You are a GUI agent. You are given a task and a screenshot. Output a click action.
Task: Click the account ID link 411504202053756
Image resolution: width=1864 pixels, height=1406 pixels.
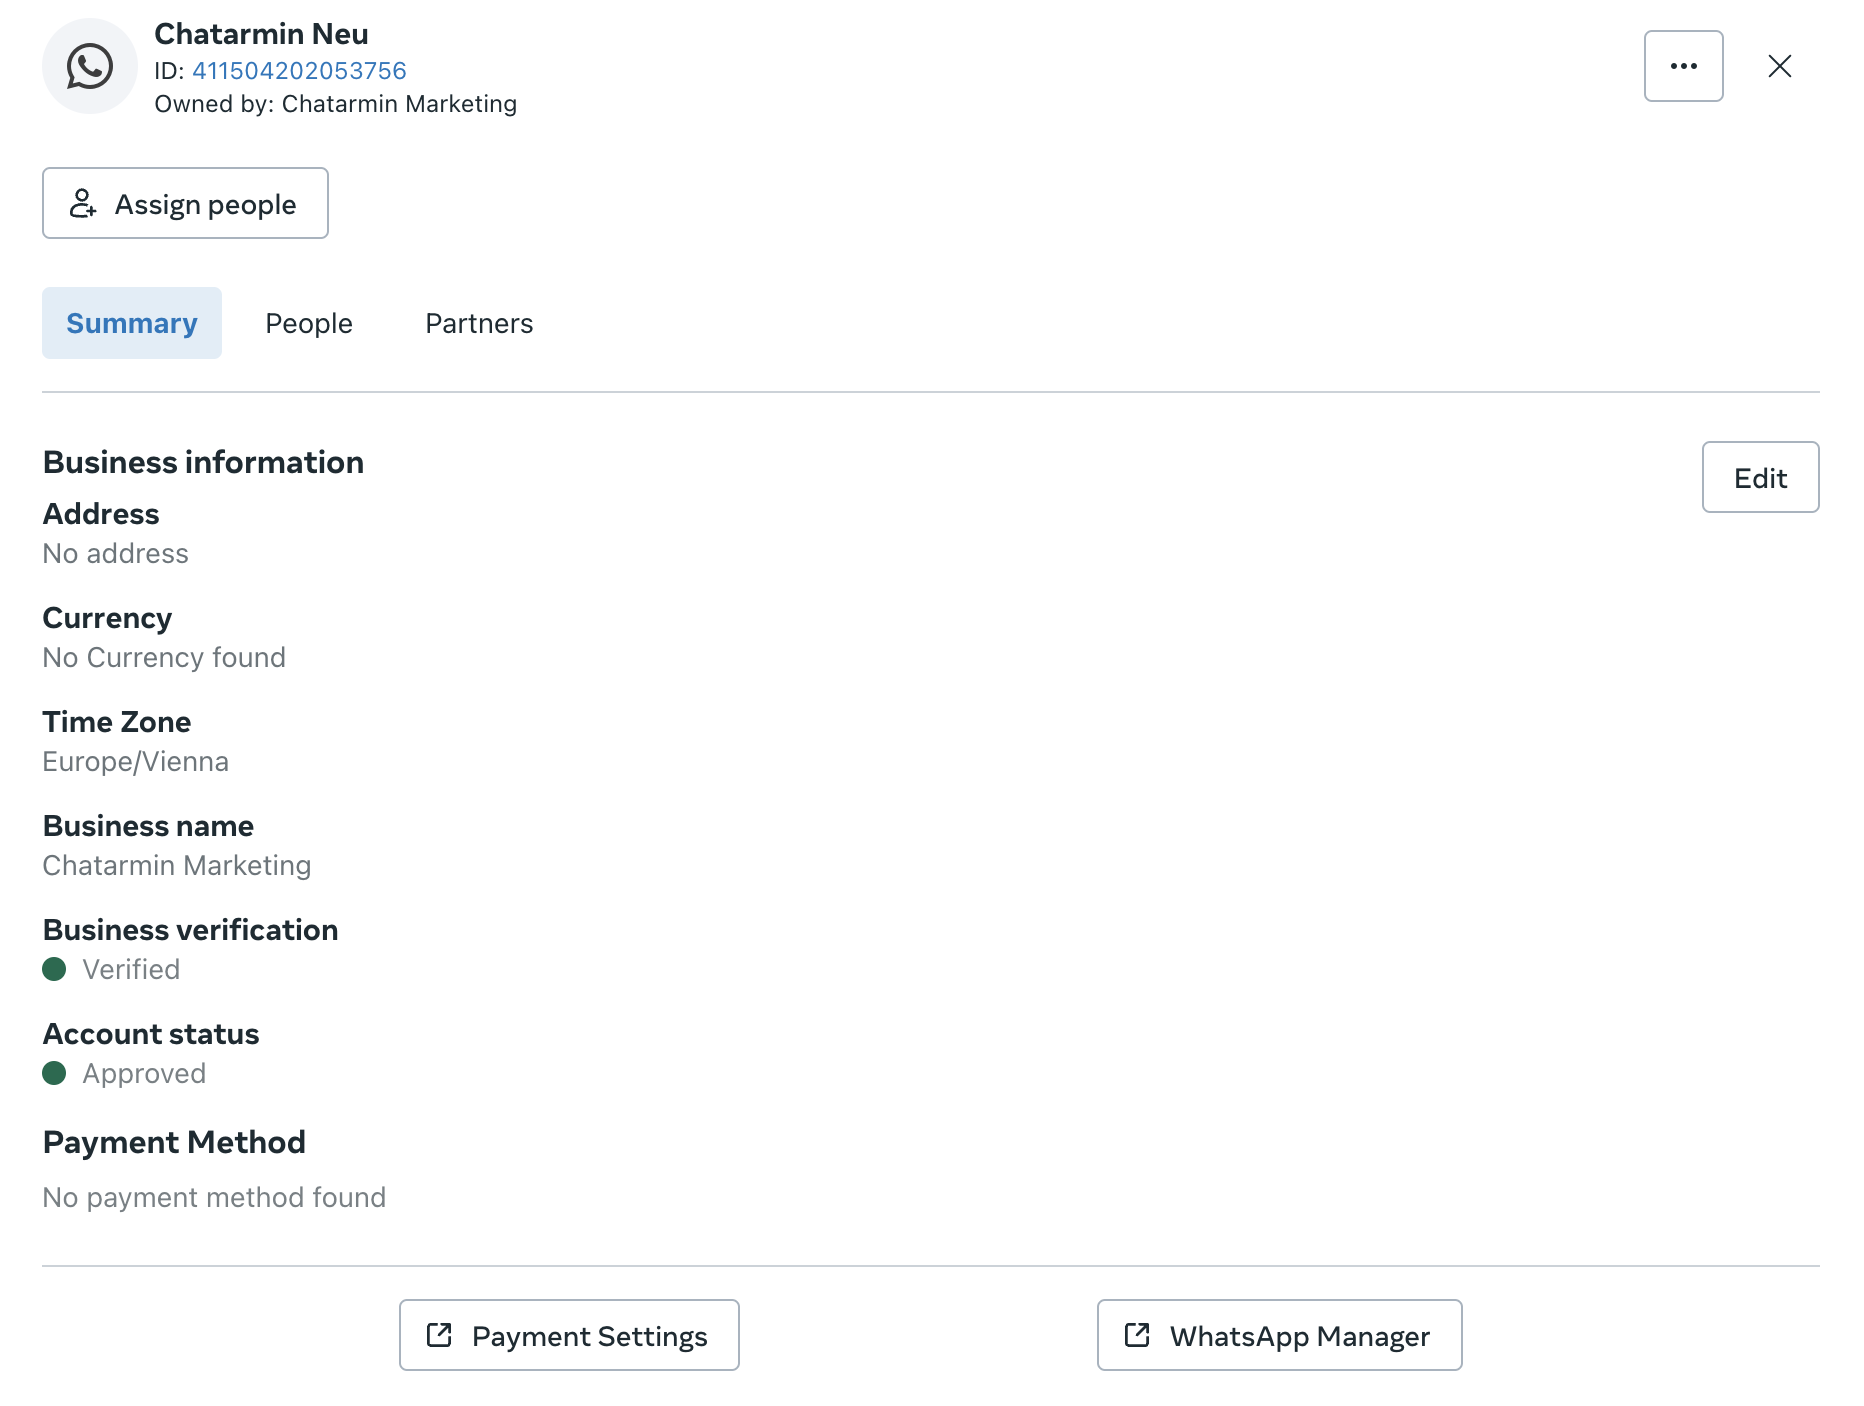[x=299, y=71]
